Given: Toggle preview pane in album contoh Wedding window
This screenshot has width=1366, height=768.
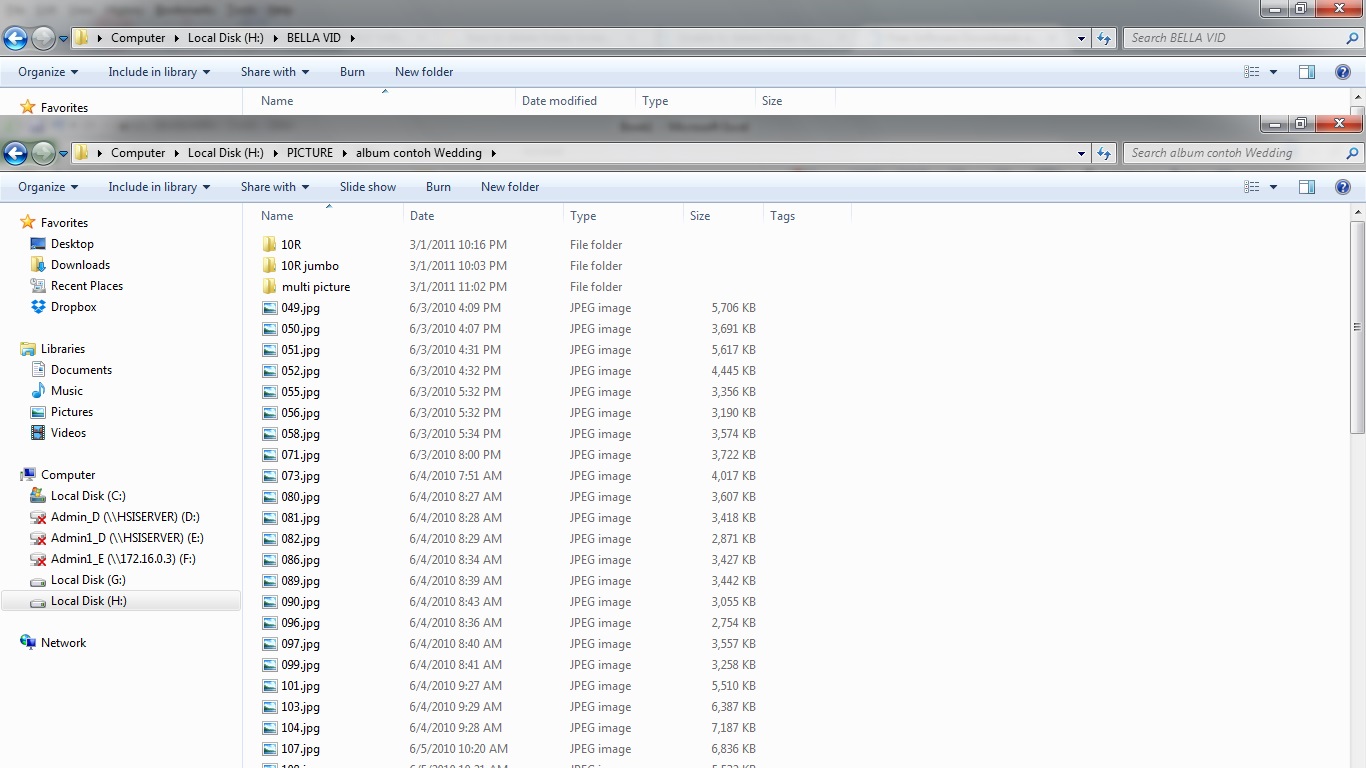Looking at the screenshot, I should [1307, 187].
